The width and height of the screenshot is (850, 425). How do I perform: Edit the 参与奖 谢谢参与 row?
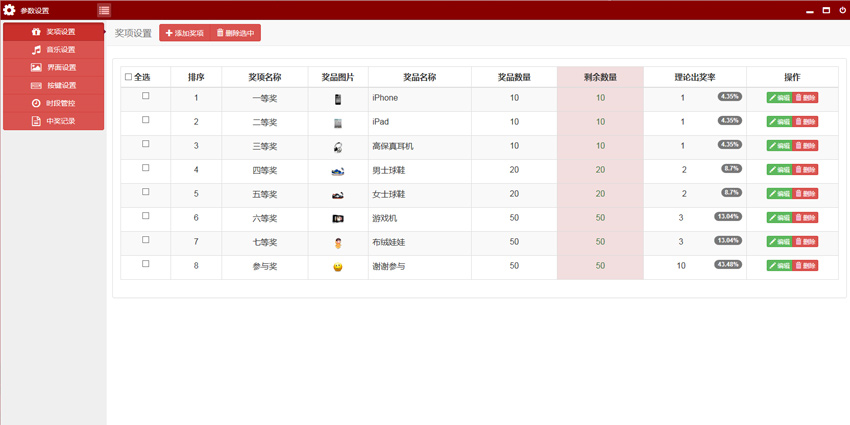[780, 266]
